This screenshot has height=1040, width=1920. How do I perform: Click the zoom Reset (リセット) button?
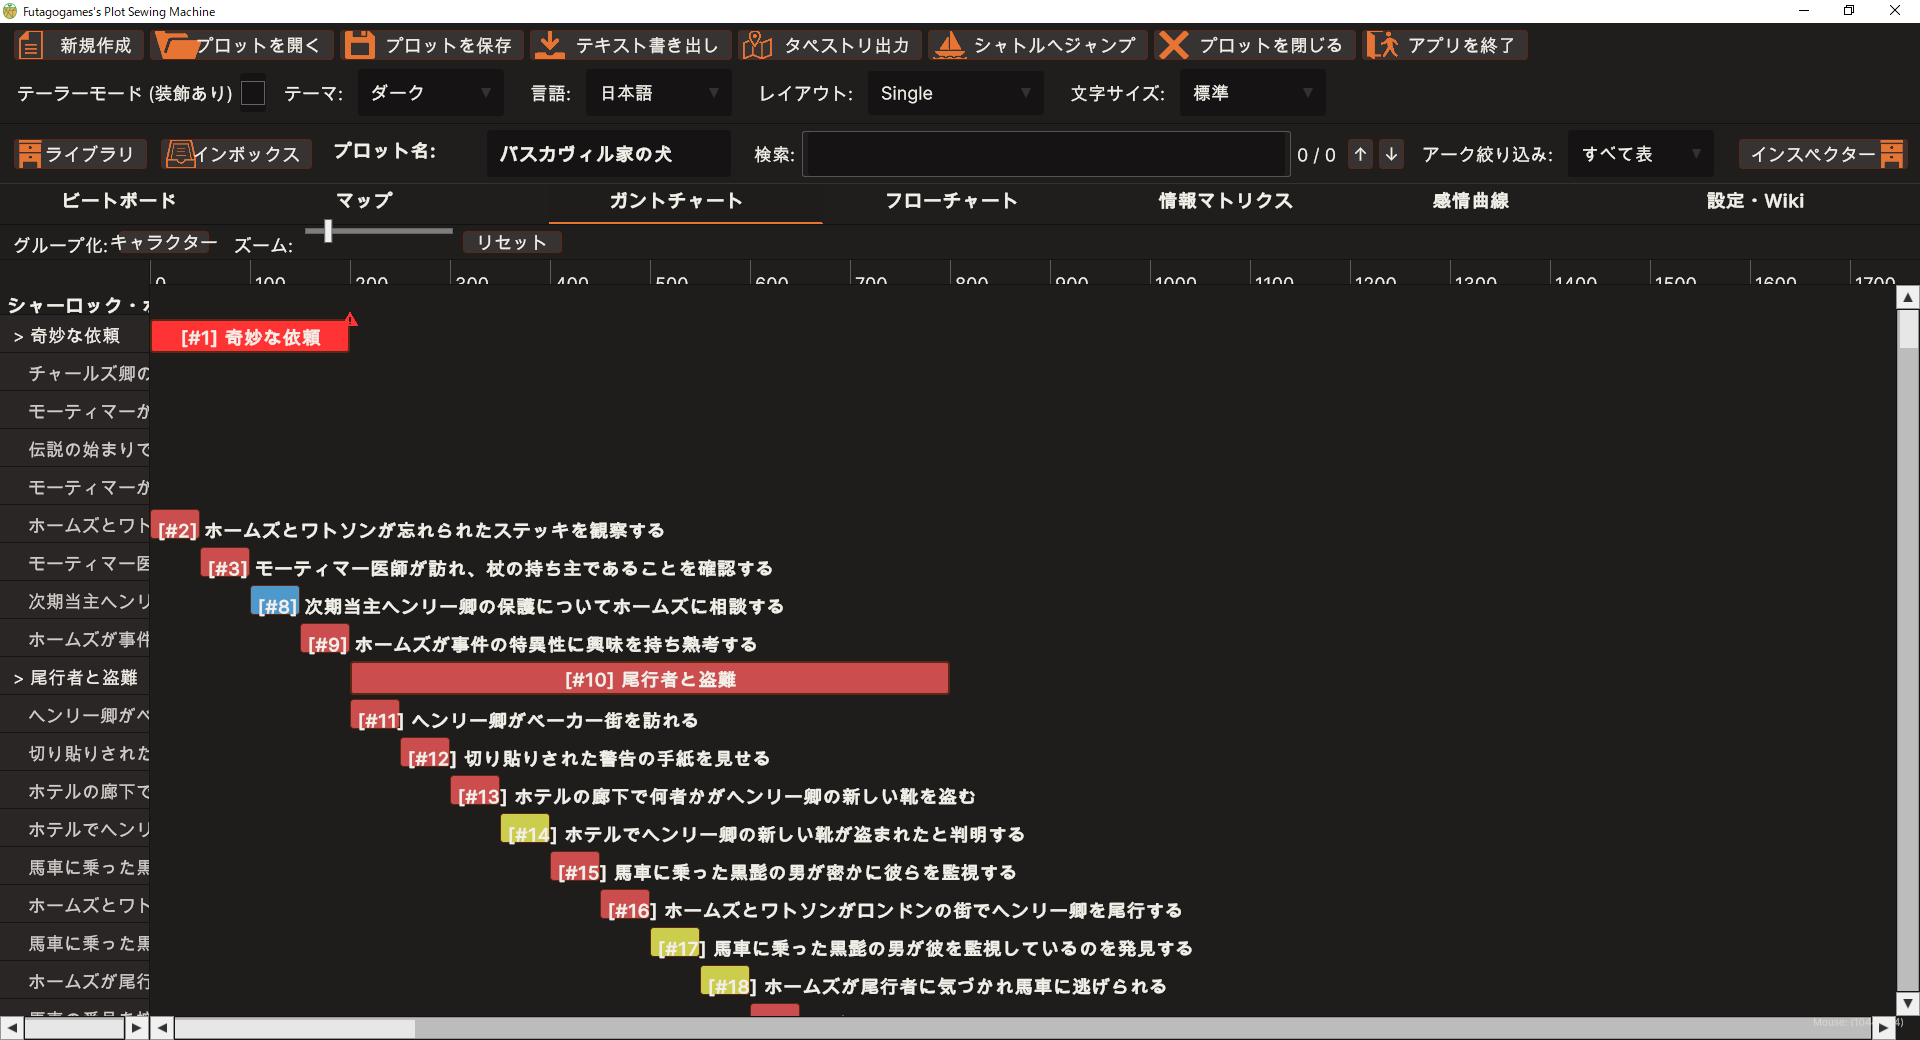click(x=511, y=242)
